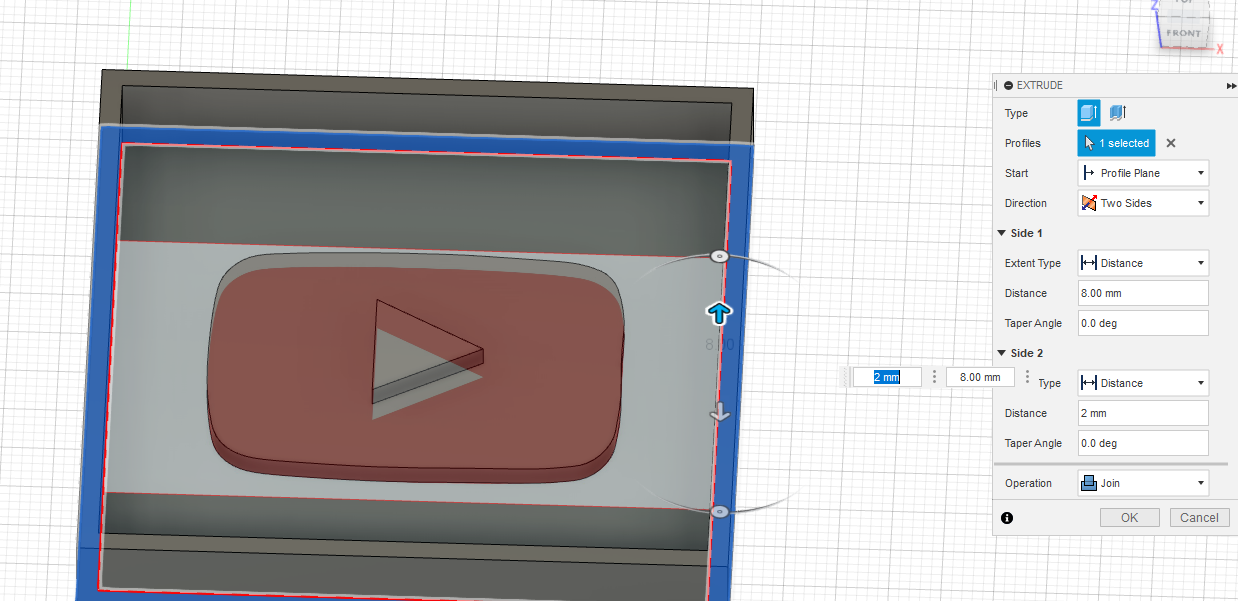Screen dimensions: 1238x601
Task: Open options dots beside floating 2 mm box
Action: point(934,377)
